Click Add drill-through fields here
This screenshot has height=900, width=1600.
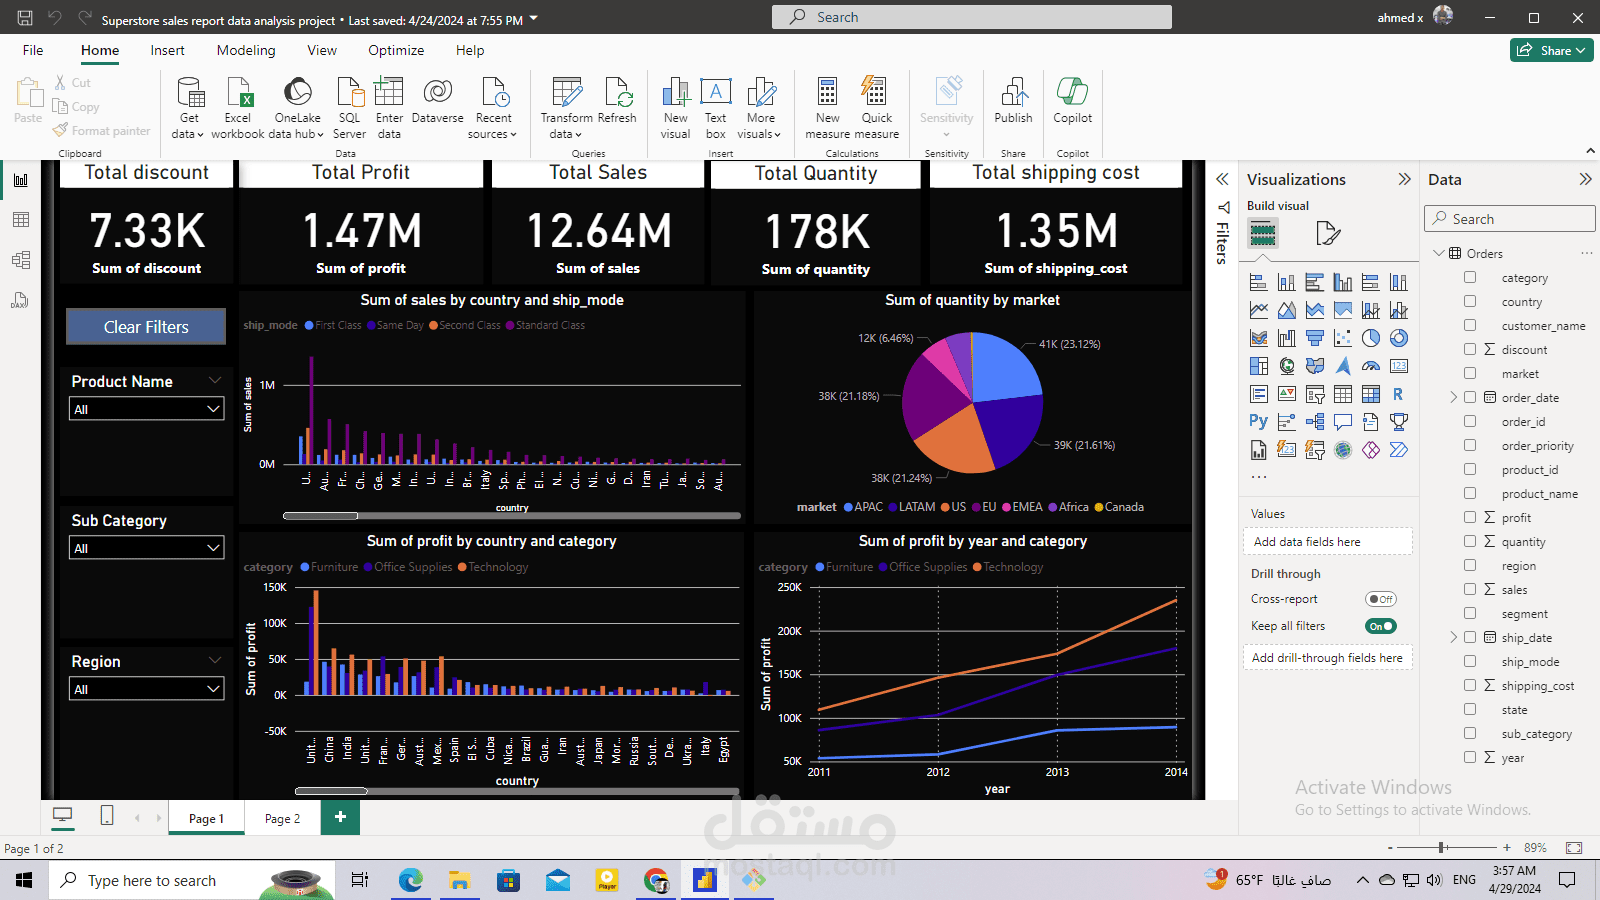[1327, 657]
